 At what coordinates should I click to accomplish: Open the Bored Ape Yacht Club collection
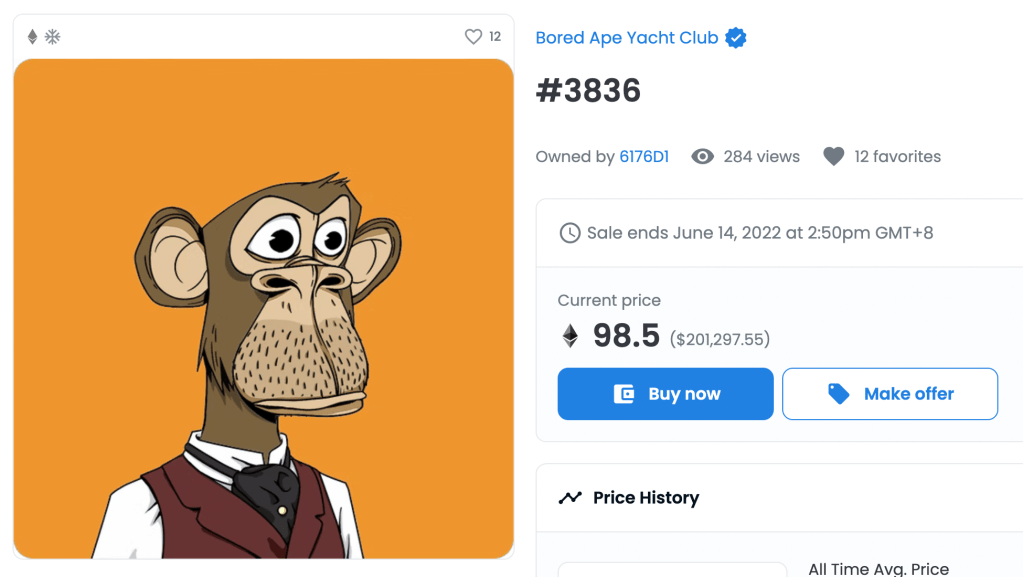point(627,38)
